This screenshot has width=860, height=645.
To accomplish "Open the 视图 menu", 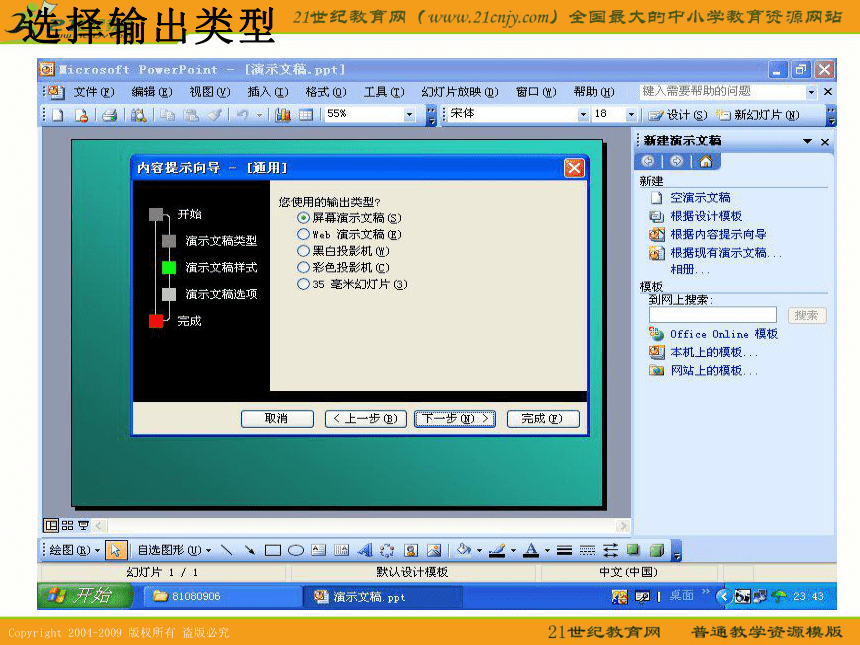I will coord(209,92).
